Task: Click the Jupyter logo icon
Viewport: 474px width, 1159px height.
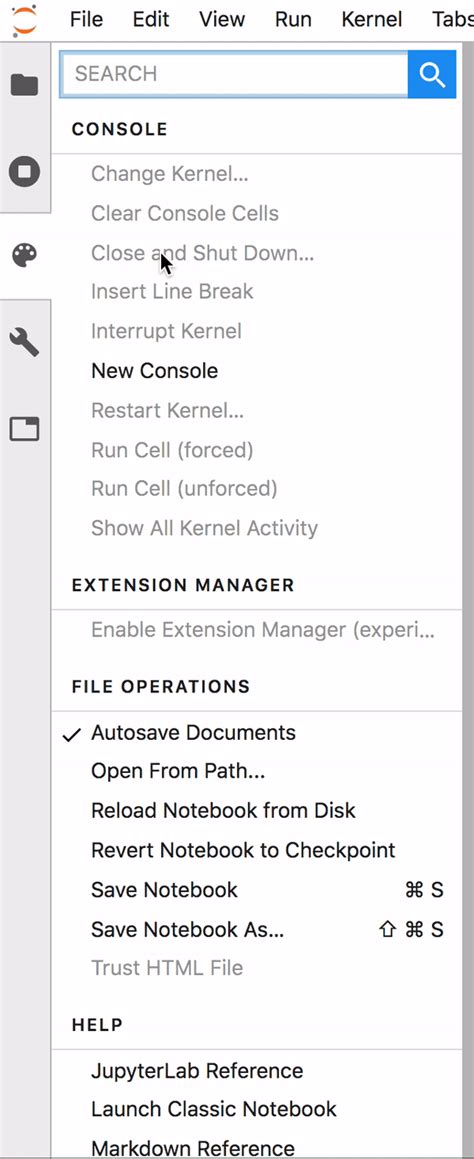Action: coord(24,19)
